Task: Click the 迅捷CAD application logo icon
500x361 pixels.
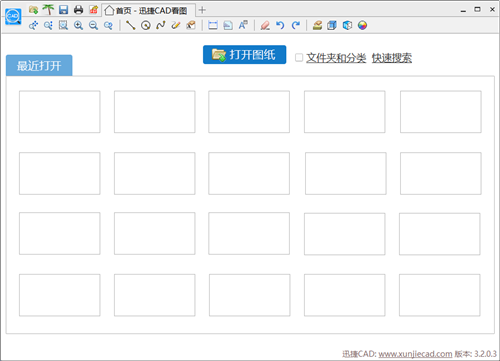Action: [x=13, y=16]
